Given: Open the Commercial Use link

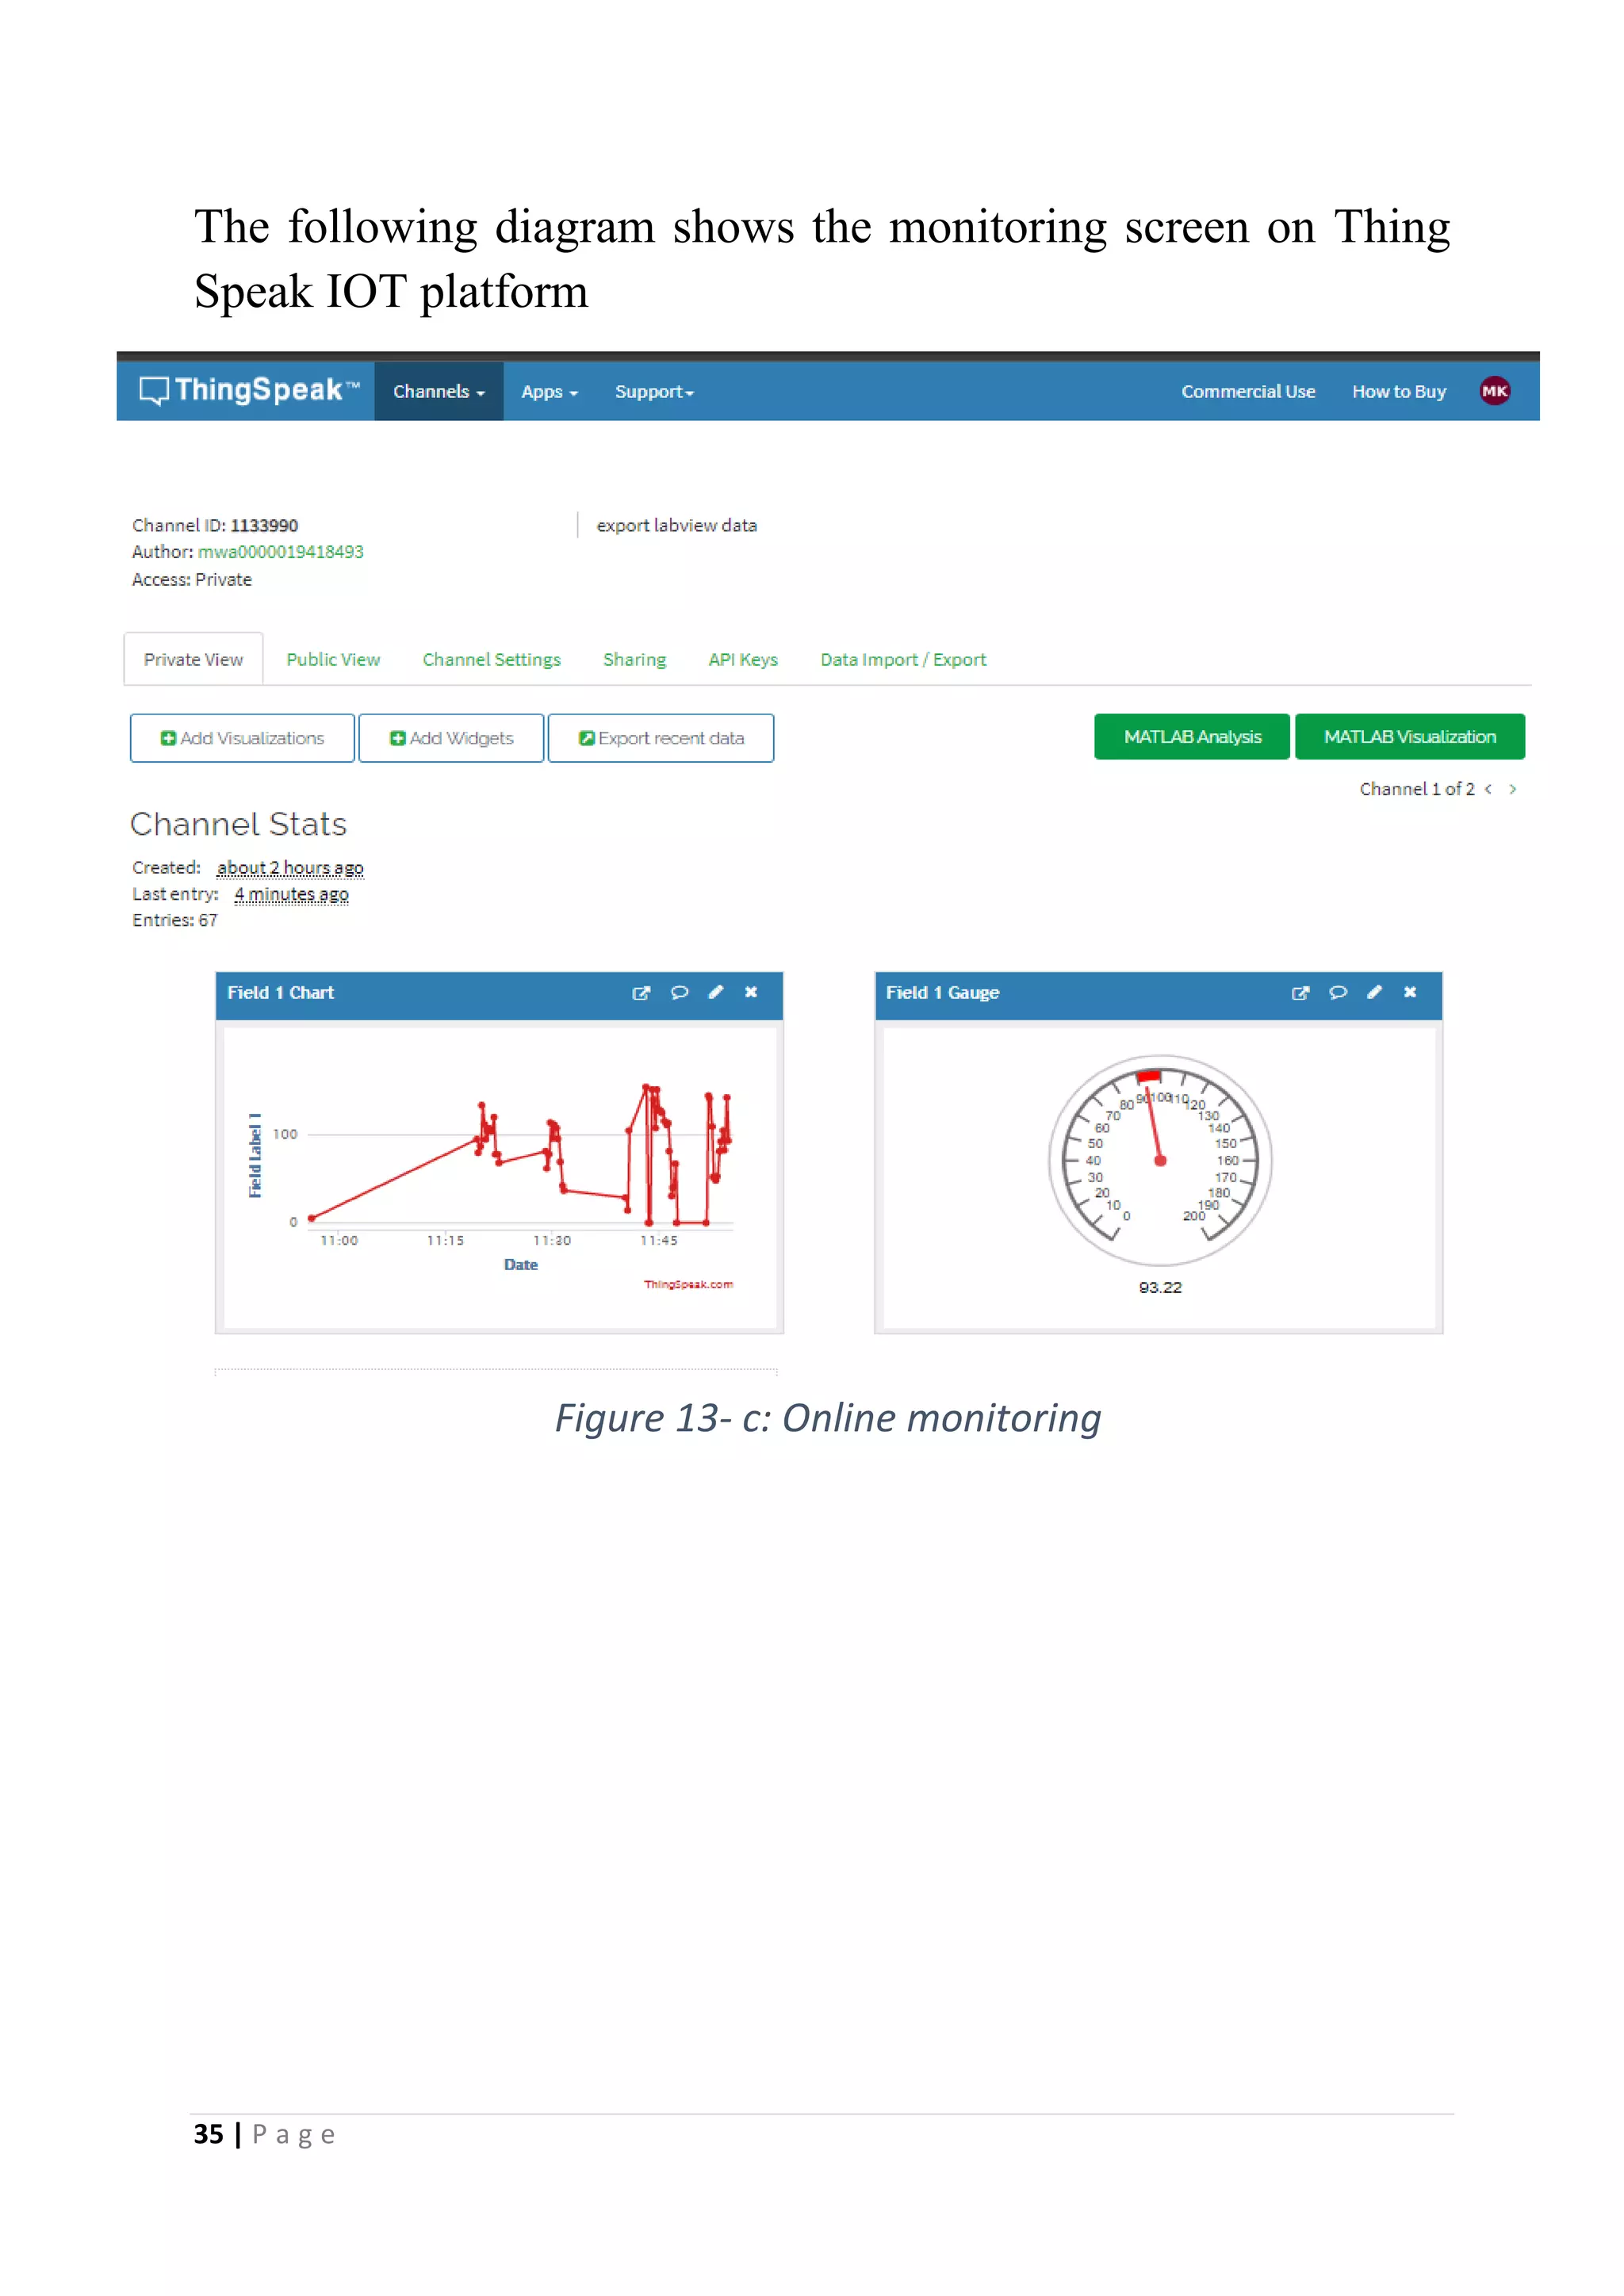Looking at the screenshot, I should [x=1248, y=391].
